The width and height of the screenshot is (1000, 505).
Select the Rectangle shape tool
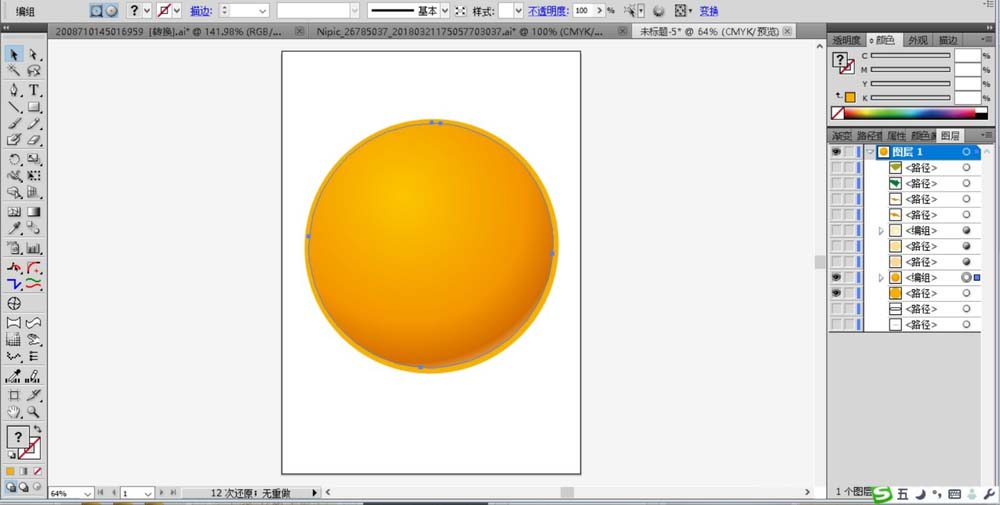pos(34,107)
